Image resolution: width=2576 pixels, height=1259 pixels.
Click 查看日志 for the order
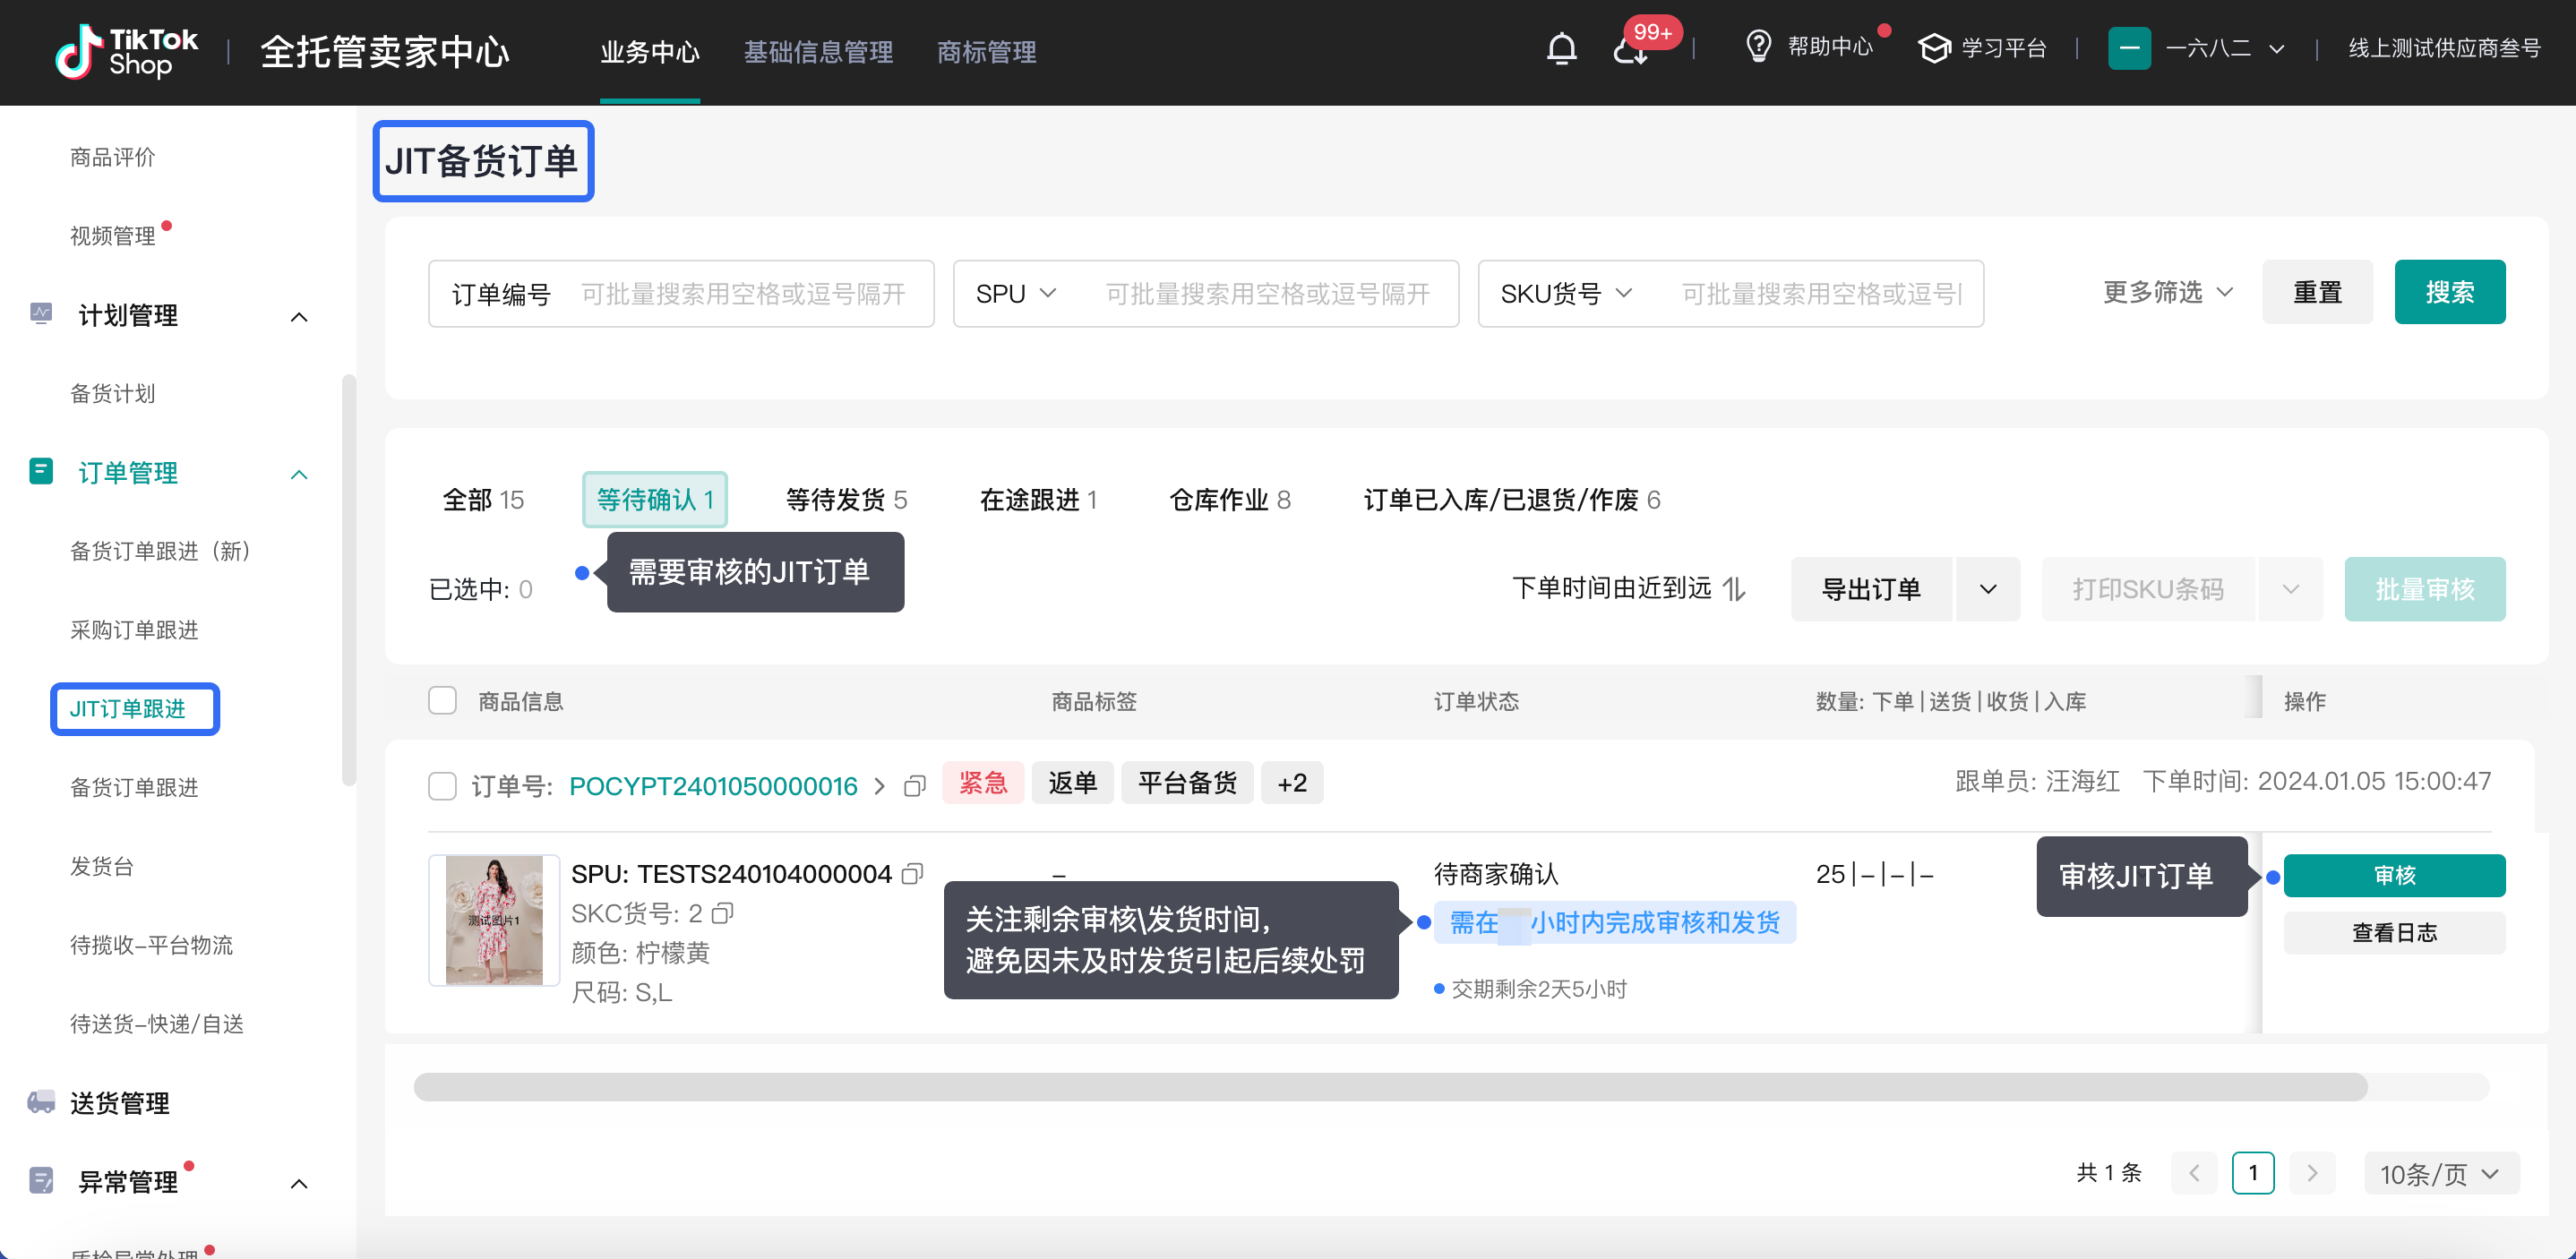[2394, 932]
